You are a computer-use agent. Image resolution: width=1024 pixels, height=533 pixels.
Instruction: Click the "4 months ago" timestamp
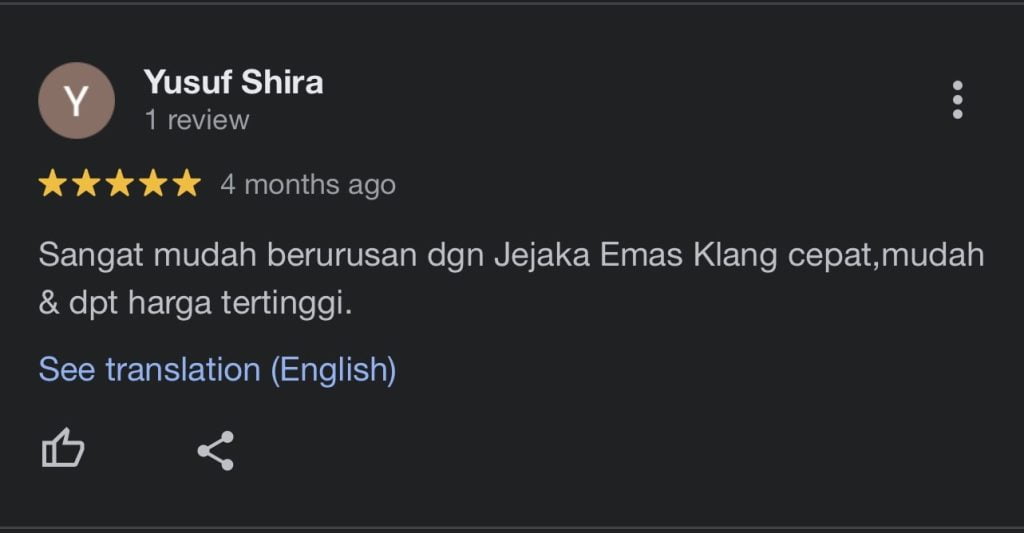pos(308,185)
